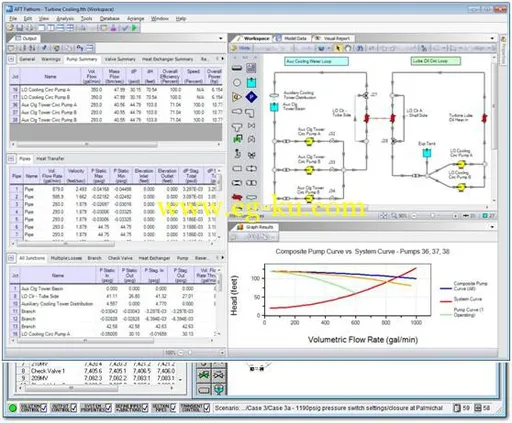The width and height of the screenshot is (512, 423).
Task: Show more summary tabs with right arrow
Action: [x=223, y=59]
